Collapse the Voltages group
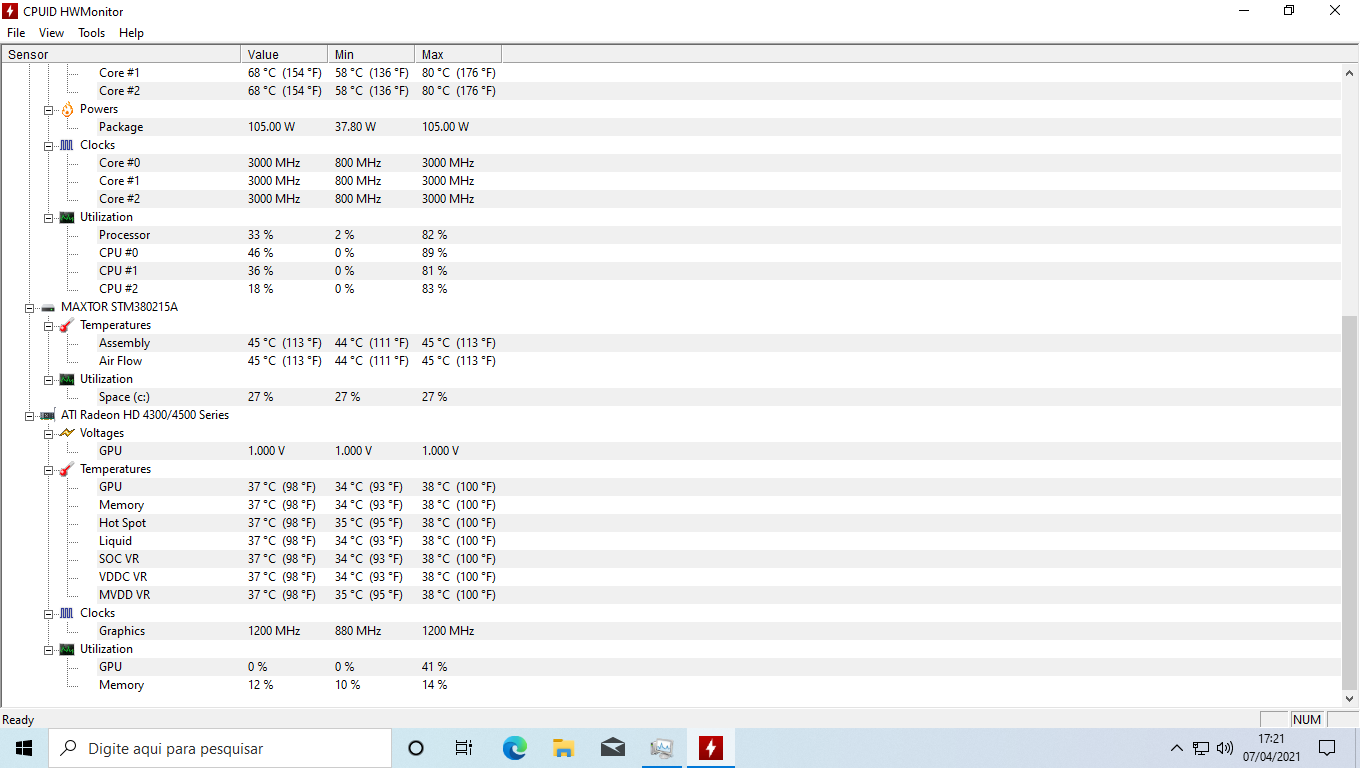1360x768 pixels. coord(48,433)
